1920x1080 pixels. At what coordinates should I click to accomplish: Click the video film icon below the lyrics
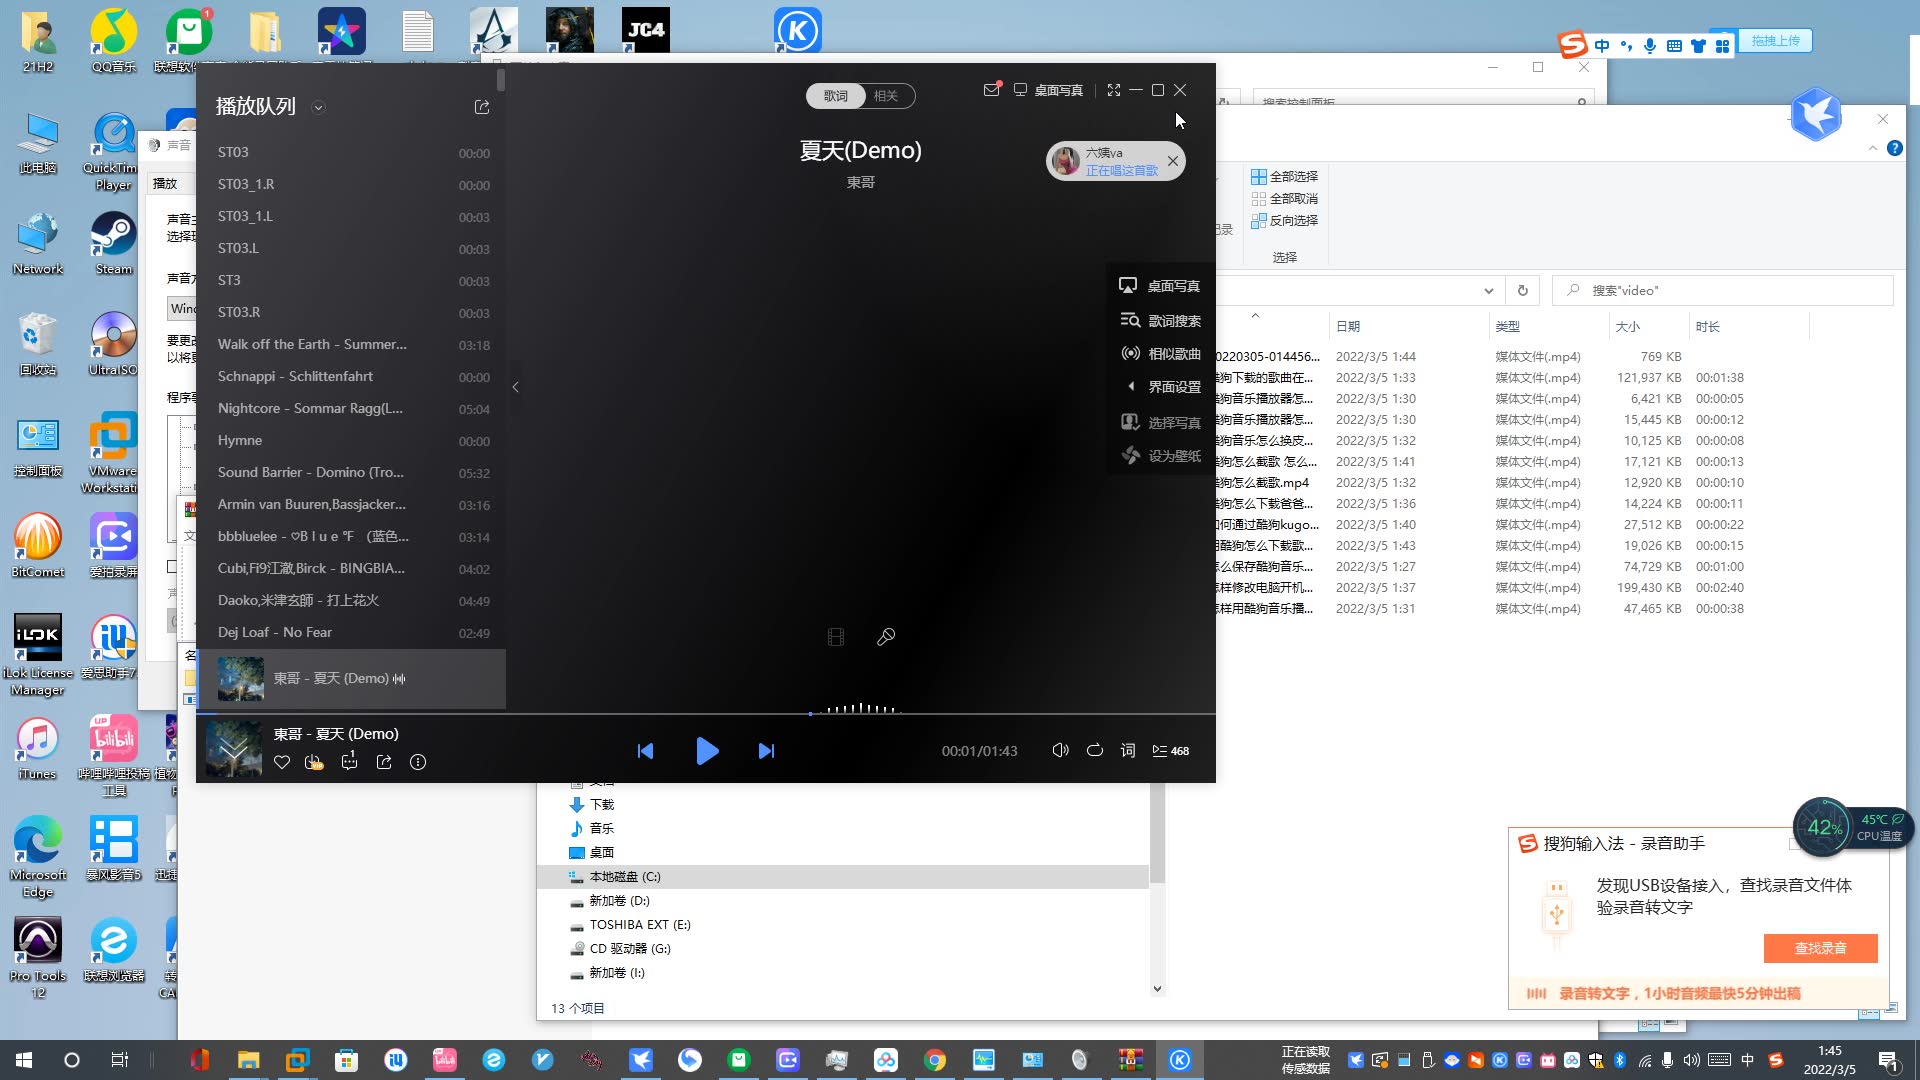(x=836, y=637)
